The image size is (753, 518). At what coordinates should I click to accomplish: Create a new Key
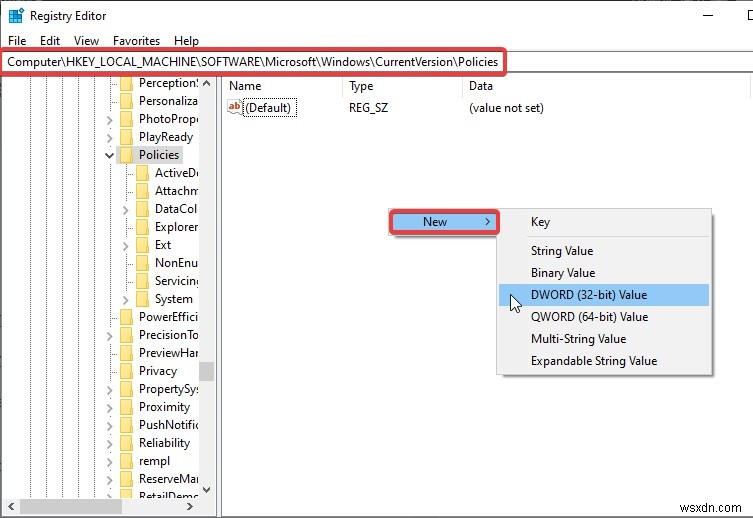[604, 222]
